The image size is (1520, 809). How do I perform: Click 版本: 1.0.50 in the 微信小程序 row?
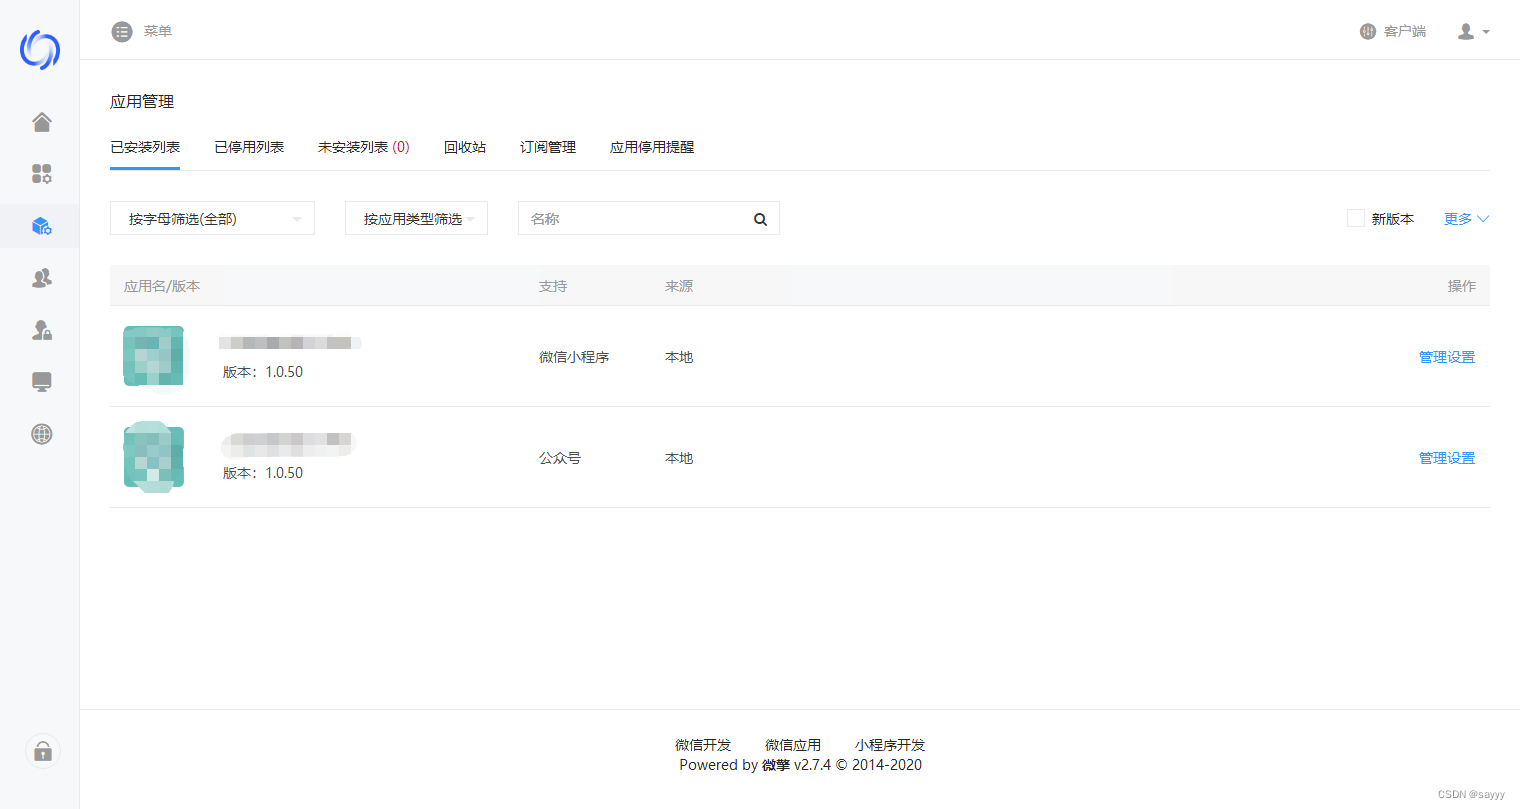click(263, 372)
